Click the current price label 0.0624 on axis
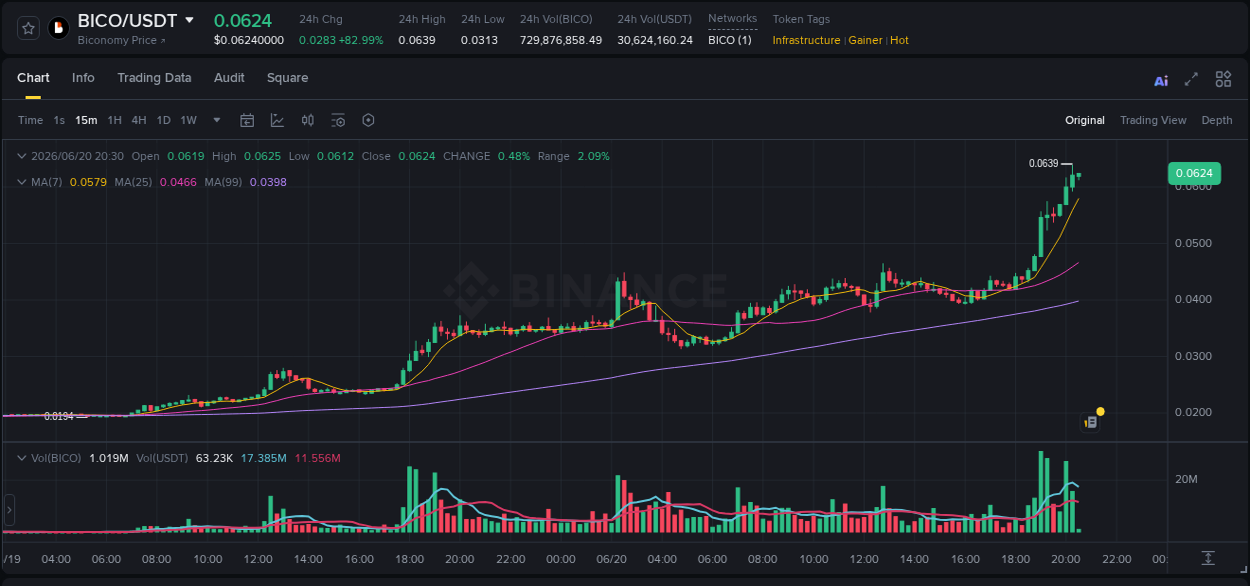 tap(1194, 173)
